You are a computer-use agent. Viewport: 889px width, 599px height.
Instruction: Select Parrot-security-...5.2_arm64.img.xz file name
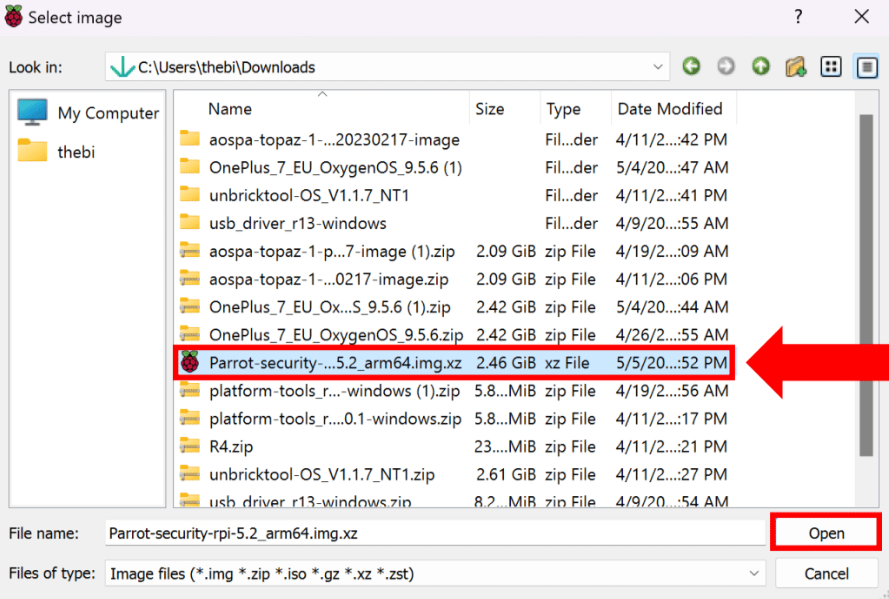click(x=335, y=363)
